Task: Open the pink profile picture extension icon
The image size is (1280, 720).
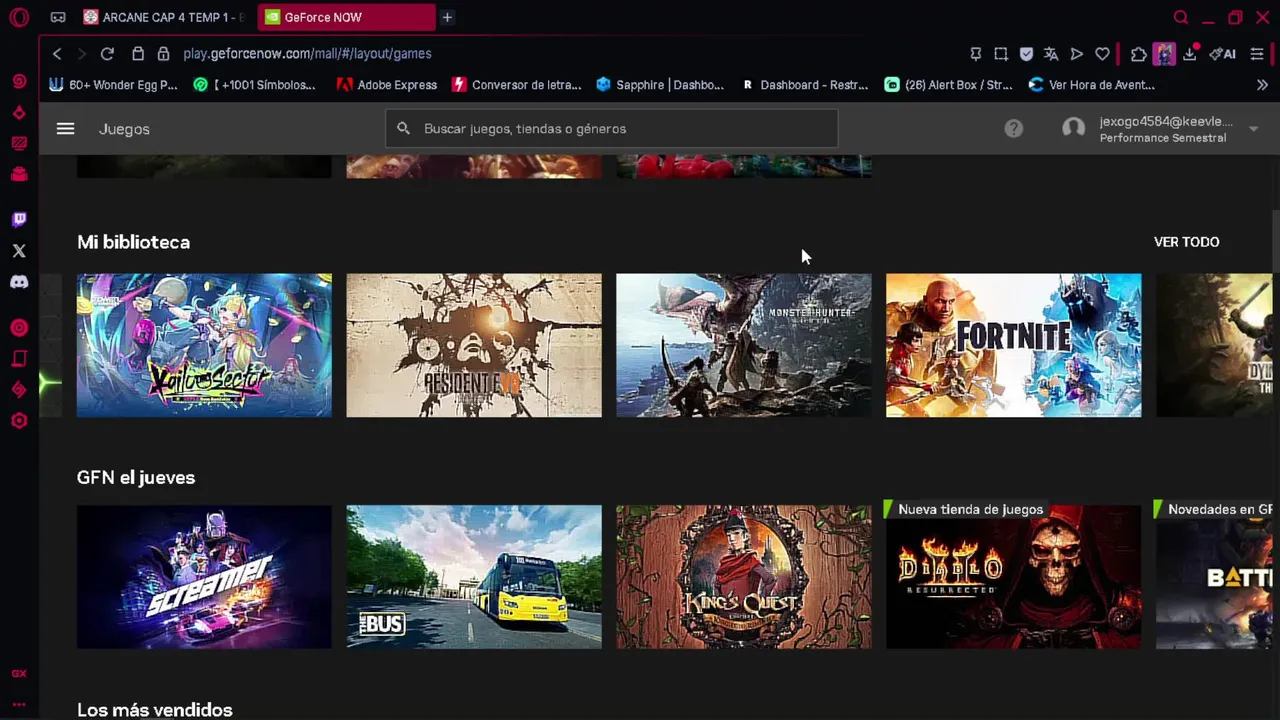Action: coord(1164,54)
